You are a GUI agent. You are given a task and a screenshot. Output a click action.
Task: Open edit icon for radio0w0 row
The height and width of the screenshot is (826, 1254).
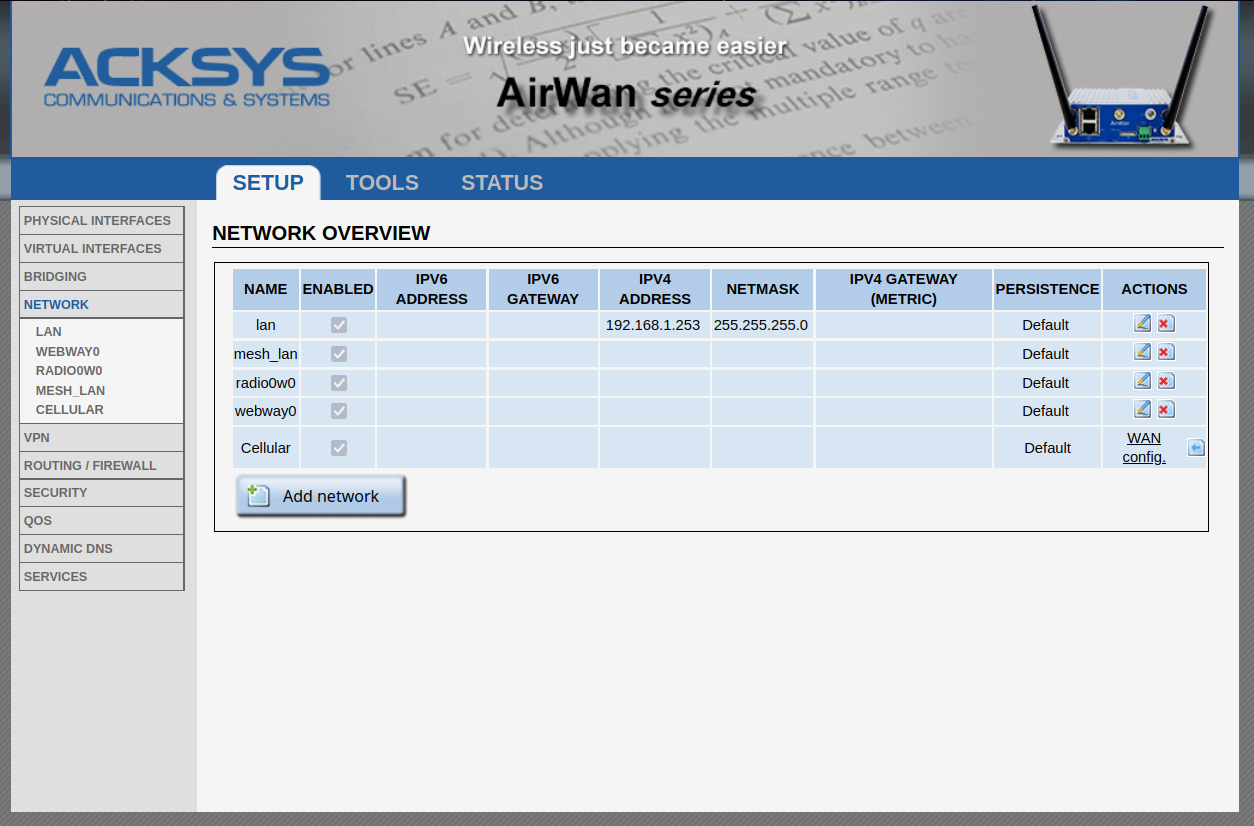(1142, 381)
